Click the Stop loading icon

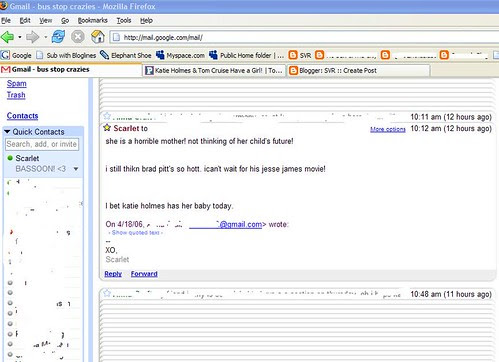point(78,37)
